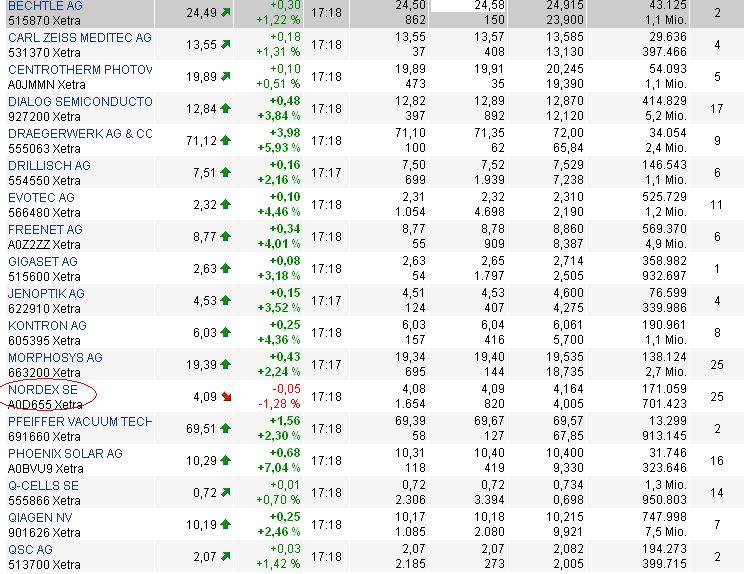The image size is (745, 574).
Task: Open DRAEGERWERK AG & CC link
Action: [80, 134]
